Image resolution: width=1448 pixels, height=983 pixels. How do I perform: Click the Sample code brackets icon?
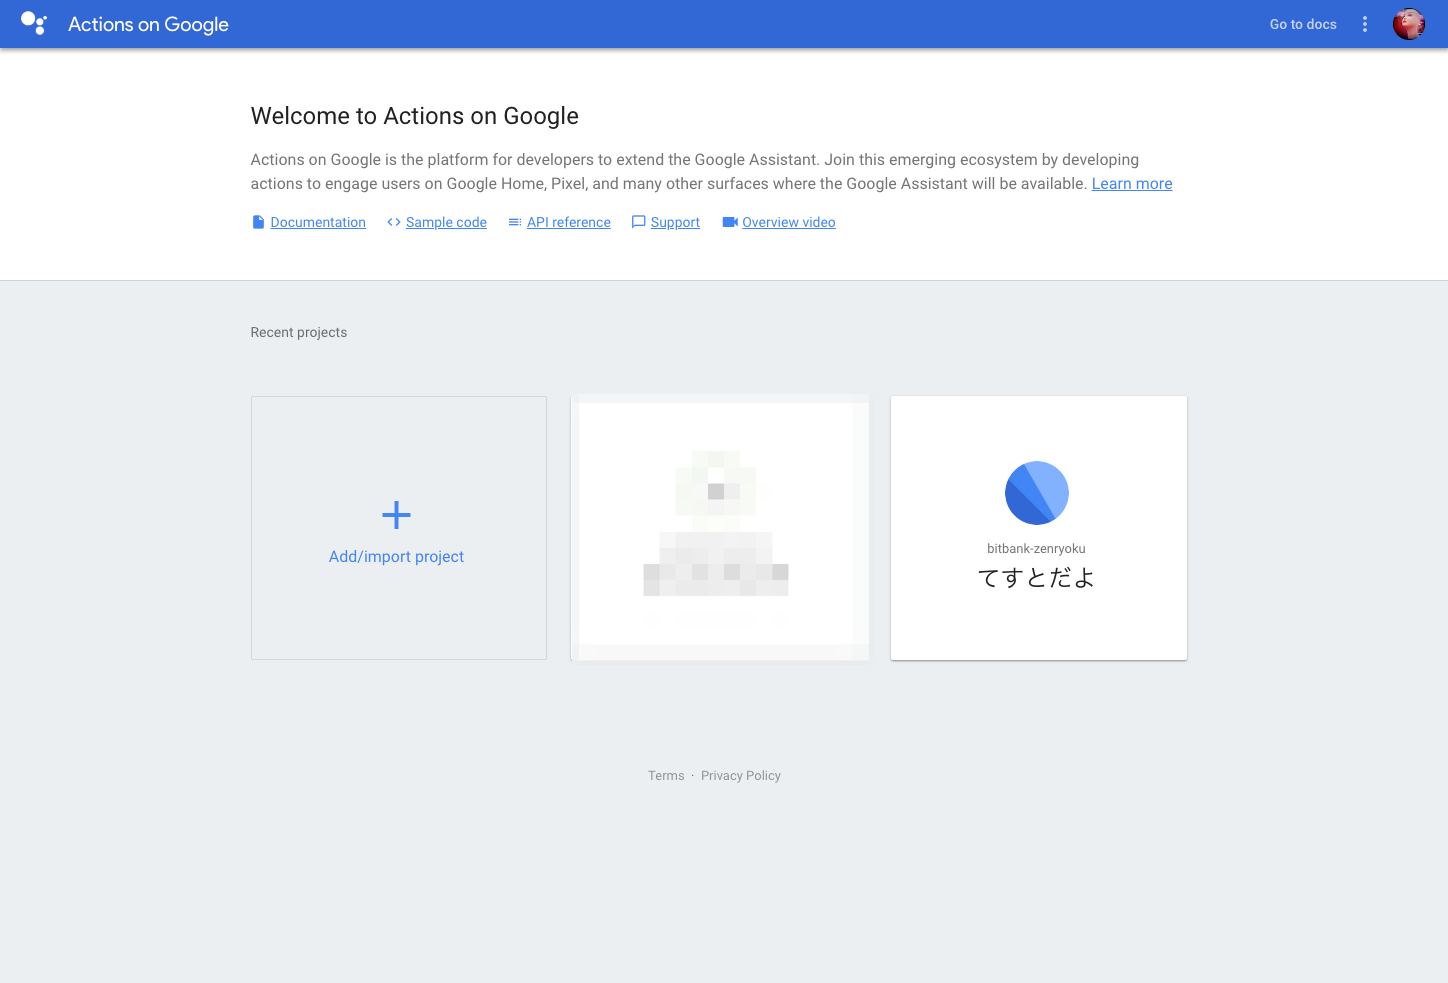pos(394,222)
